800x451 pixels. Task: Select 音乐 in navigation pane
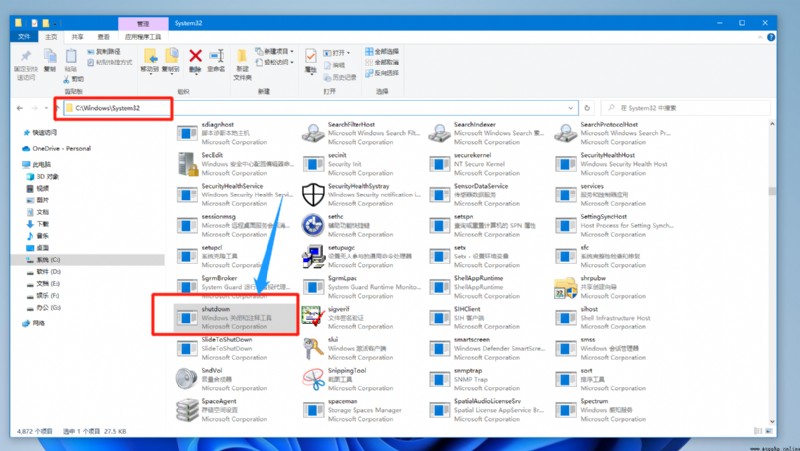42,236
